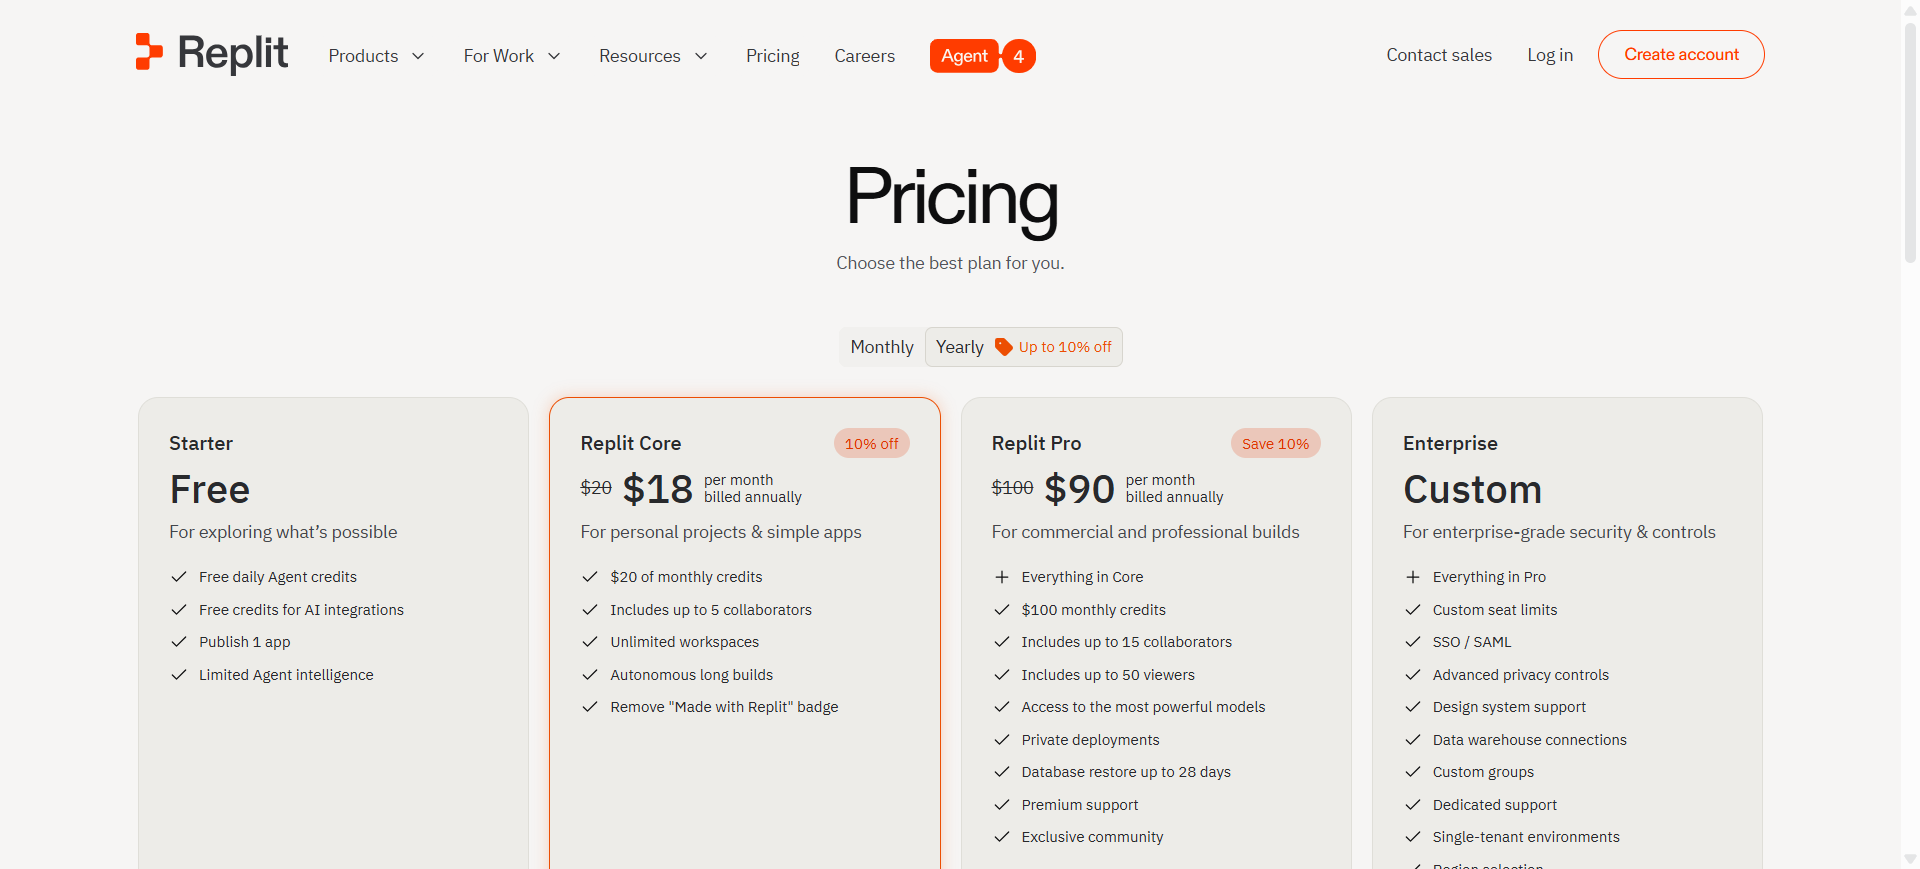The width and height of the screenshot is (1920, 869).
Task: Open the Careers nav link
Action: 864,56
